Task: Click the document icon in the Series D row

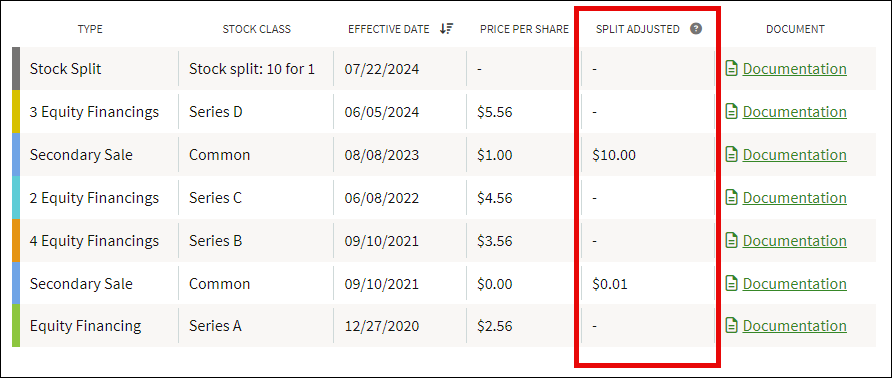Action: [732, 112]
